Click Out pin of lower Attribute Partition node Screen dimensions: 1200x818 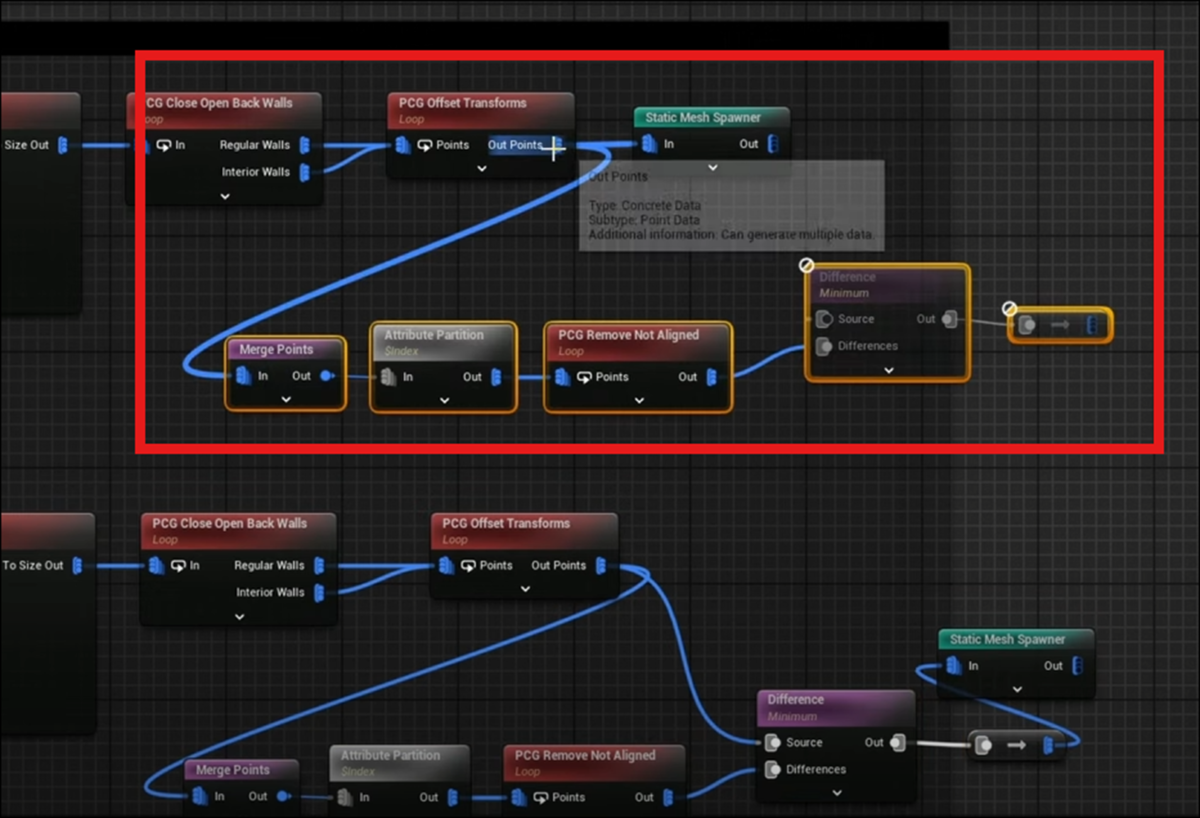coord(452,797)
